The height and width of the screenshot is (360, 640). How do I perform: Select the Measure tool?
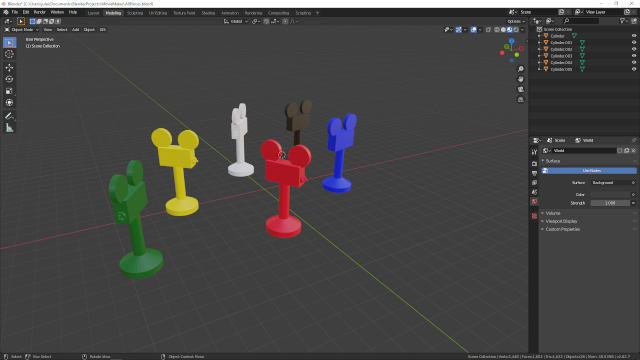(9, 128)
